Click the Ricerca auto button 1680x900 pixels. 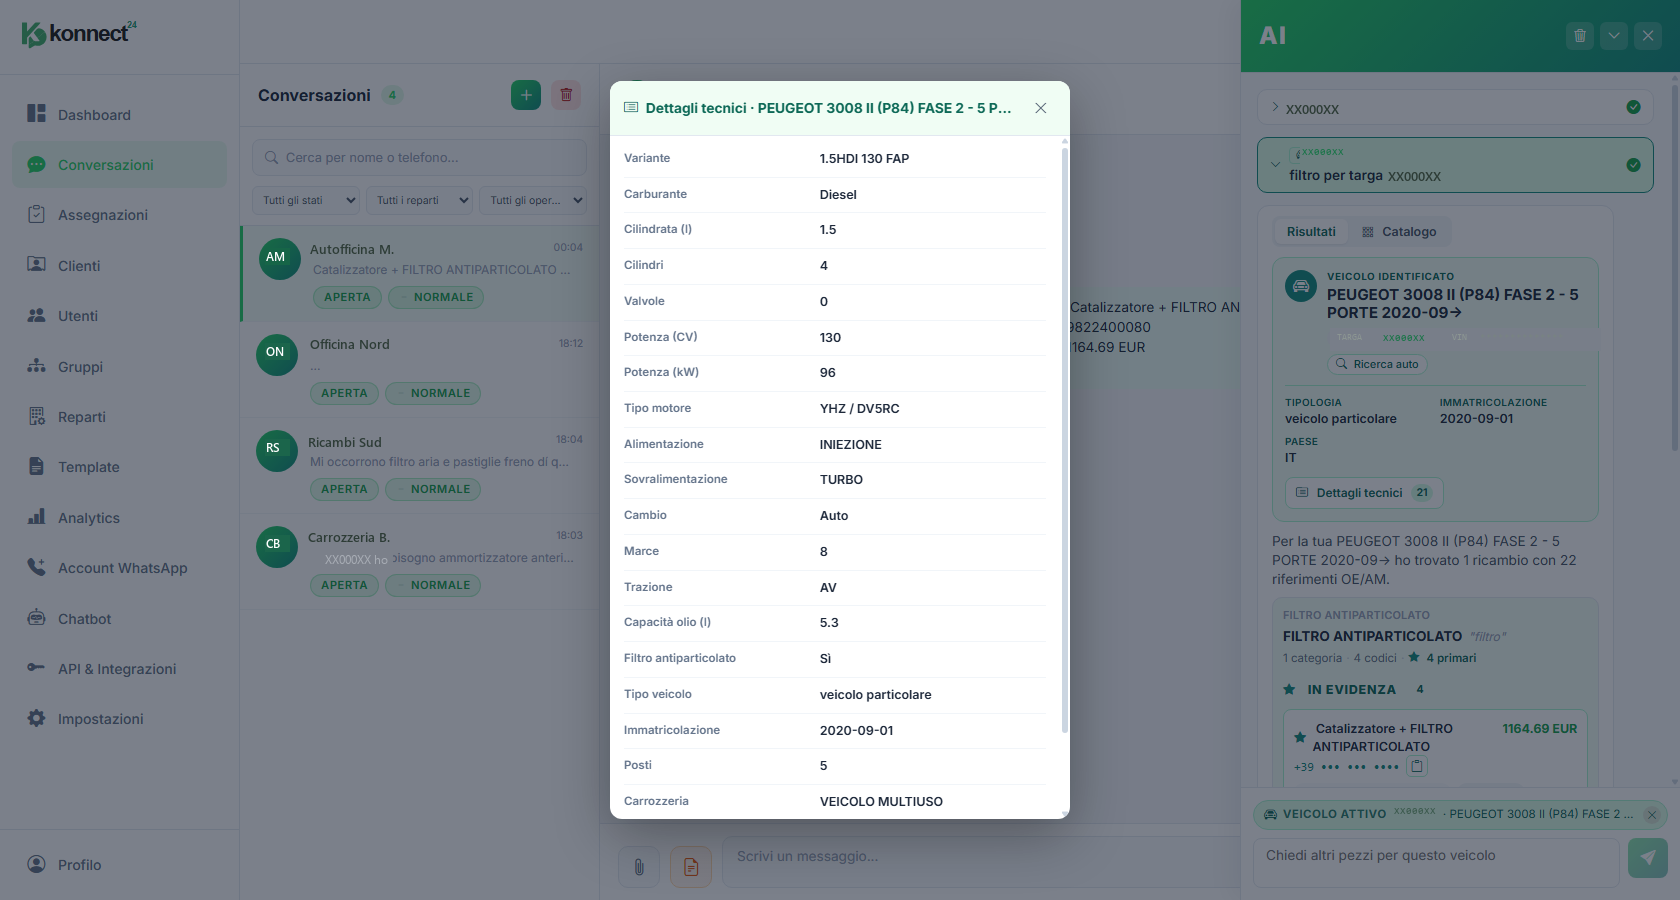pos(1377,364)
